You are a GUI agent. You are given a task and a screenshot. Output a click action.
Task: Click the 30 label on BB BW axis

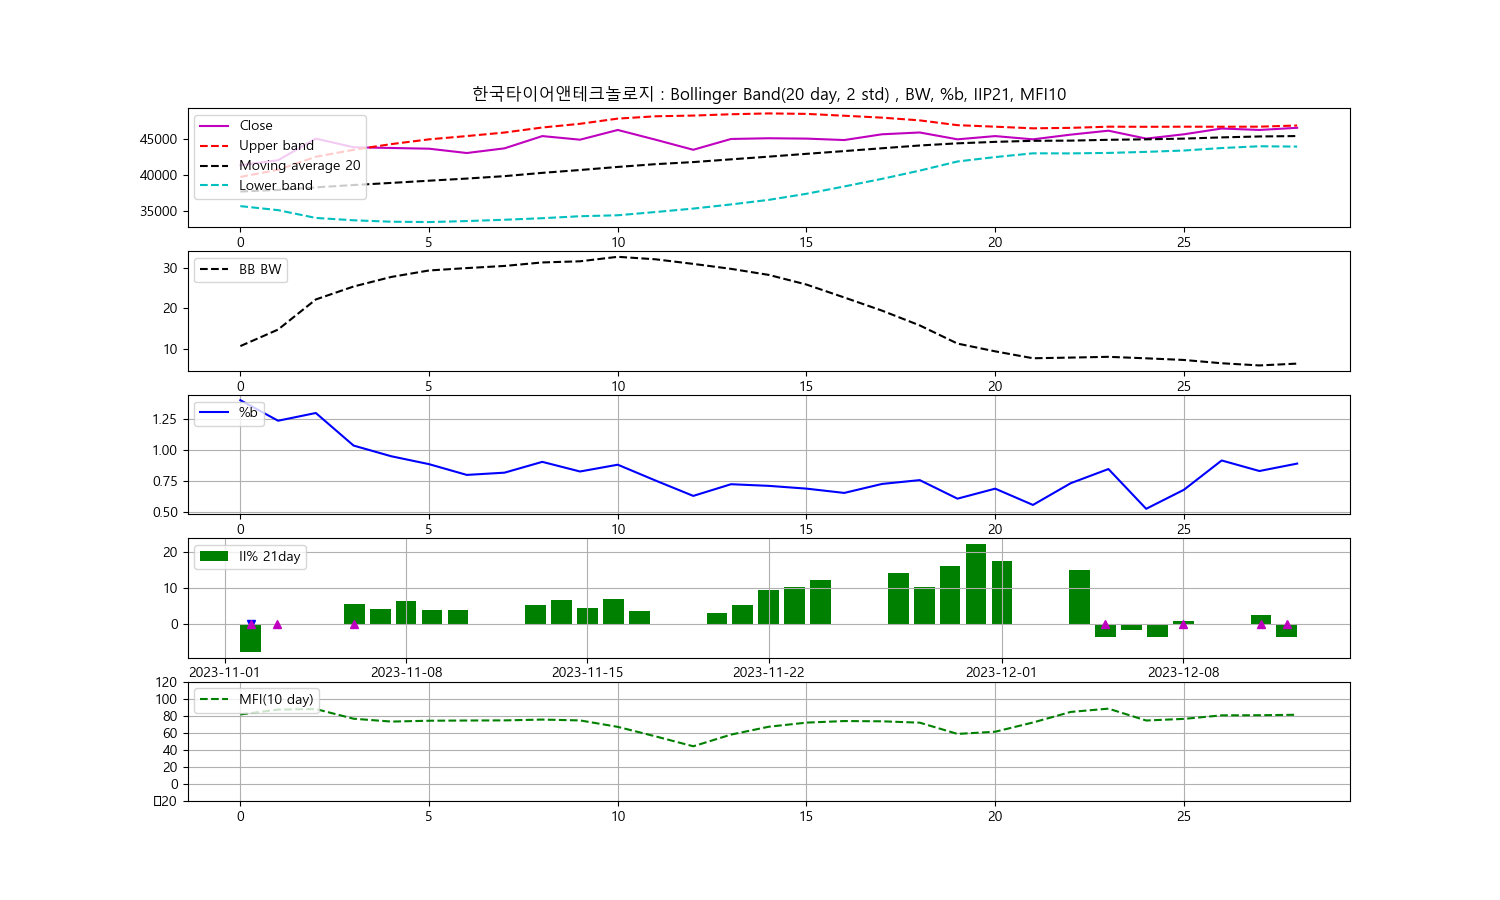(170, 268)
